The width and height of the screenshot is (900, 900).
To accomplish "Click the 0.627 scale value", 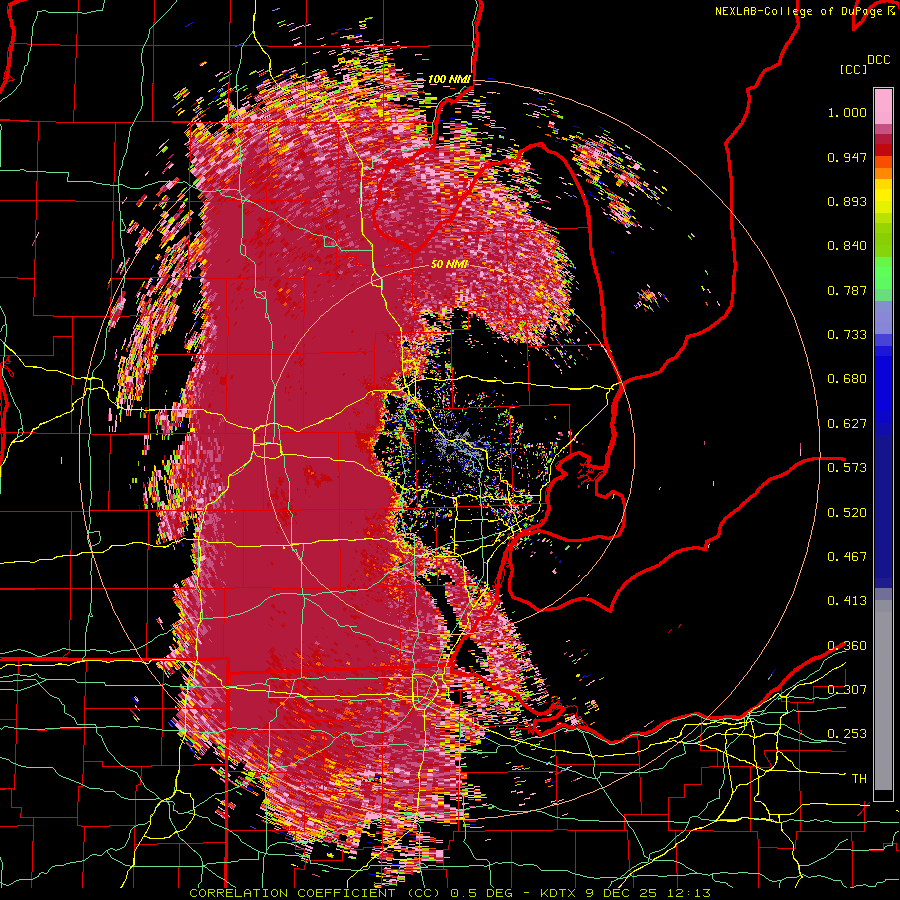I will click(847, 424).
